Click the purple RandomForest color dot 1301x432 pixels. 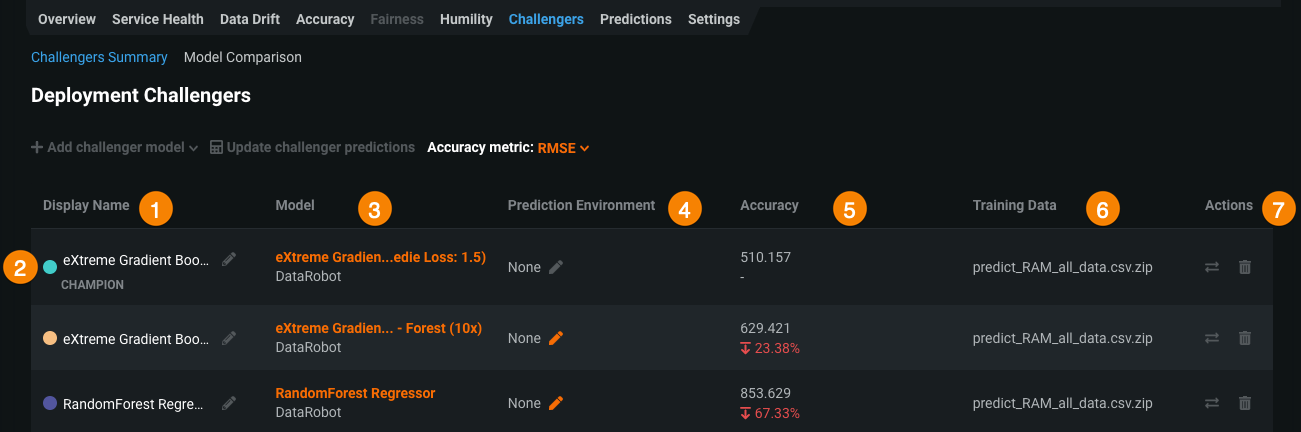(x=50, y=403)
